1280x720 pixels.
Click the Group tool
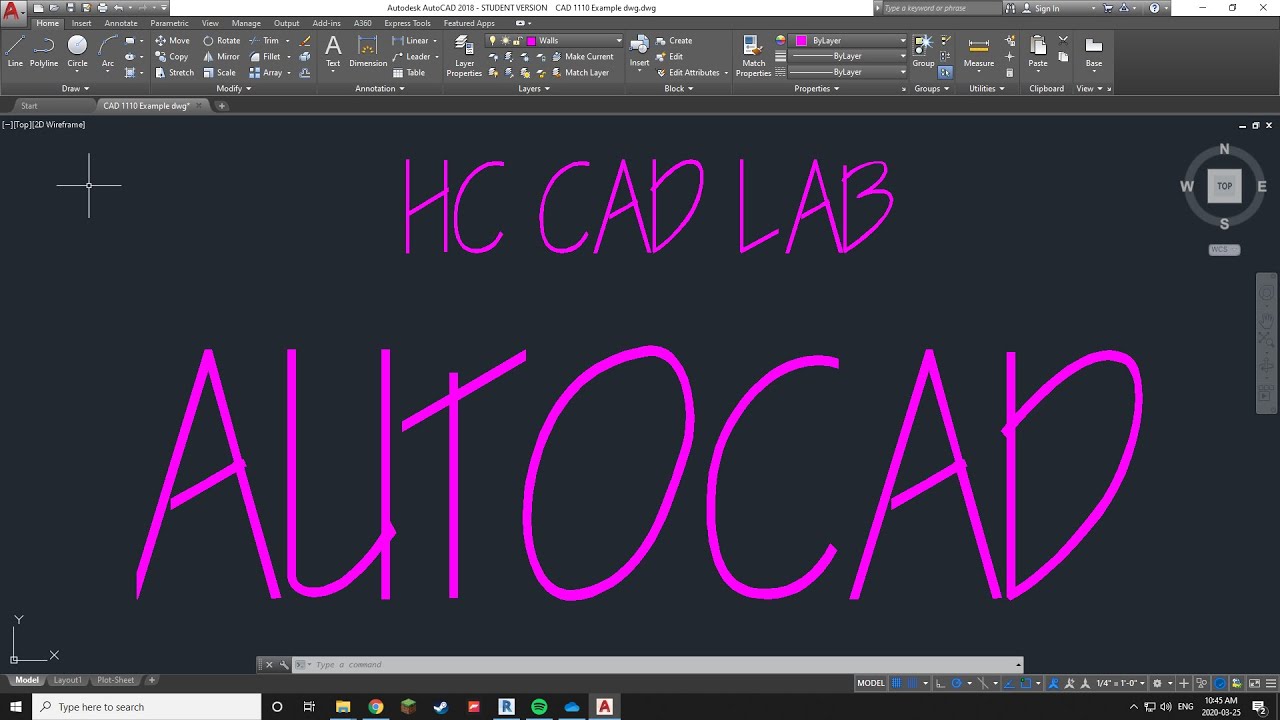click(923, 51)
